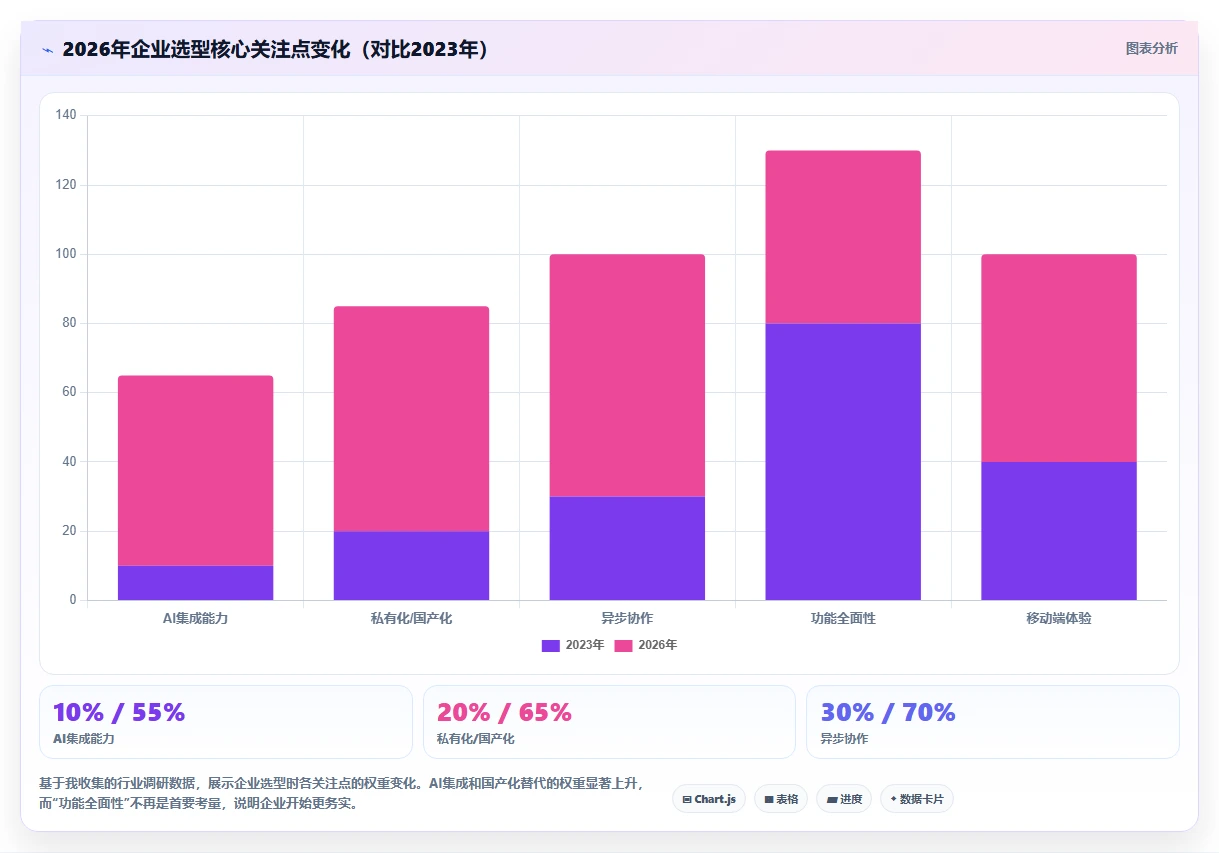Toggle the 2023年 legend item

pyautogui.click(x=573, y=645)
